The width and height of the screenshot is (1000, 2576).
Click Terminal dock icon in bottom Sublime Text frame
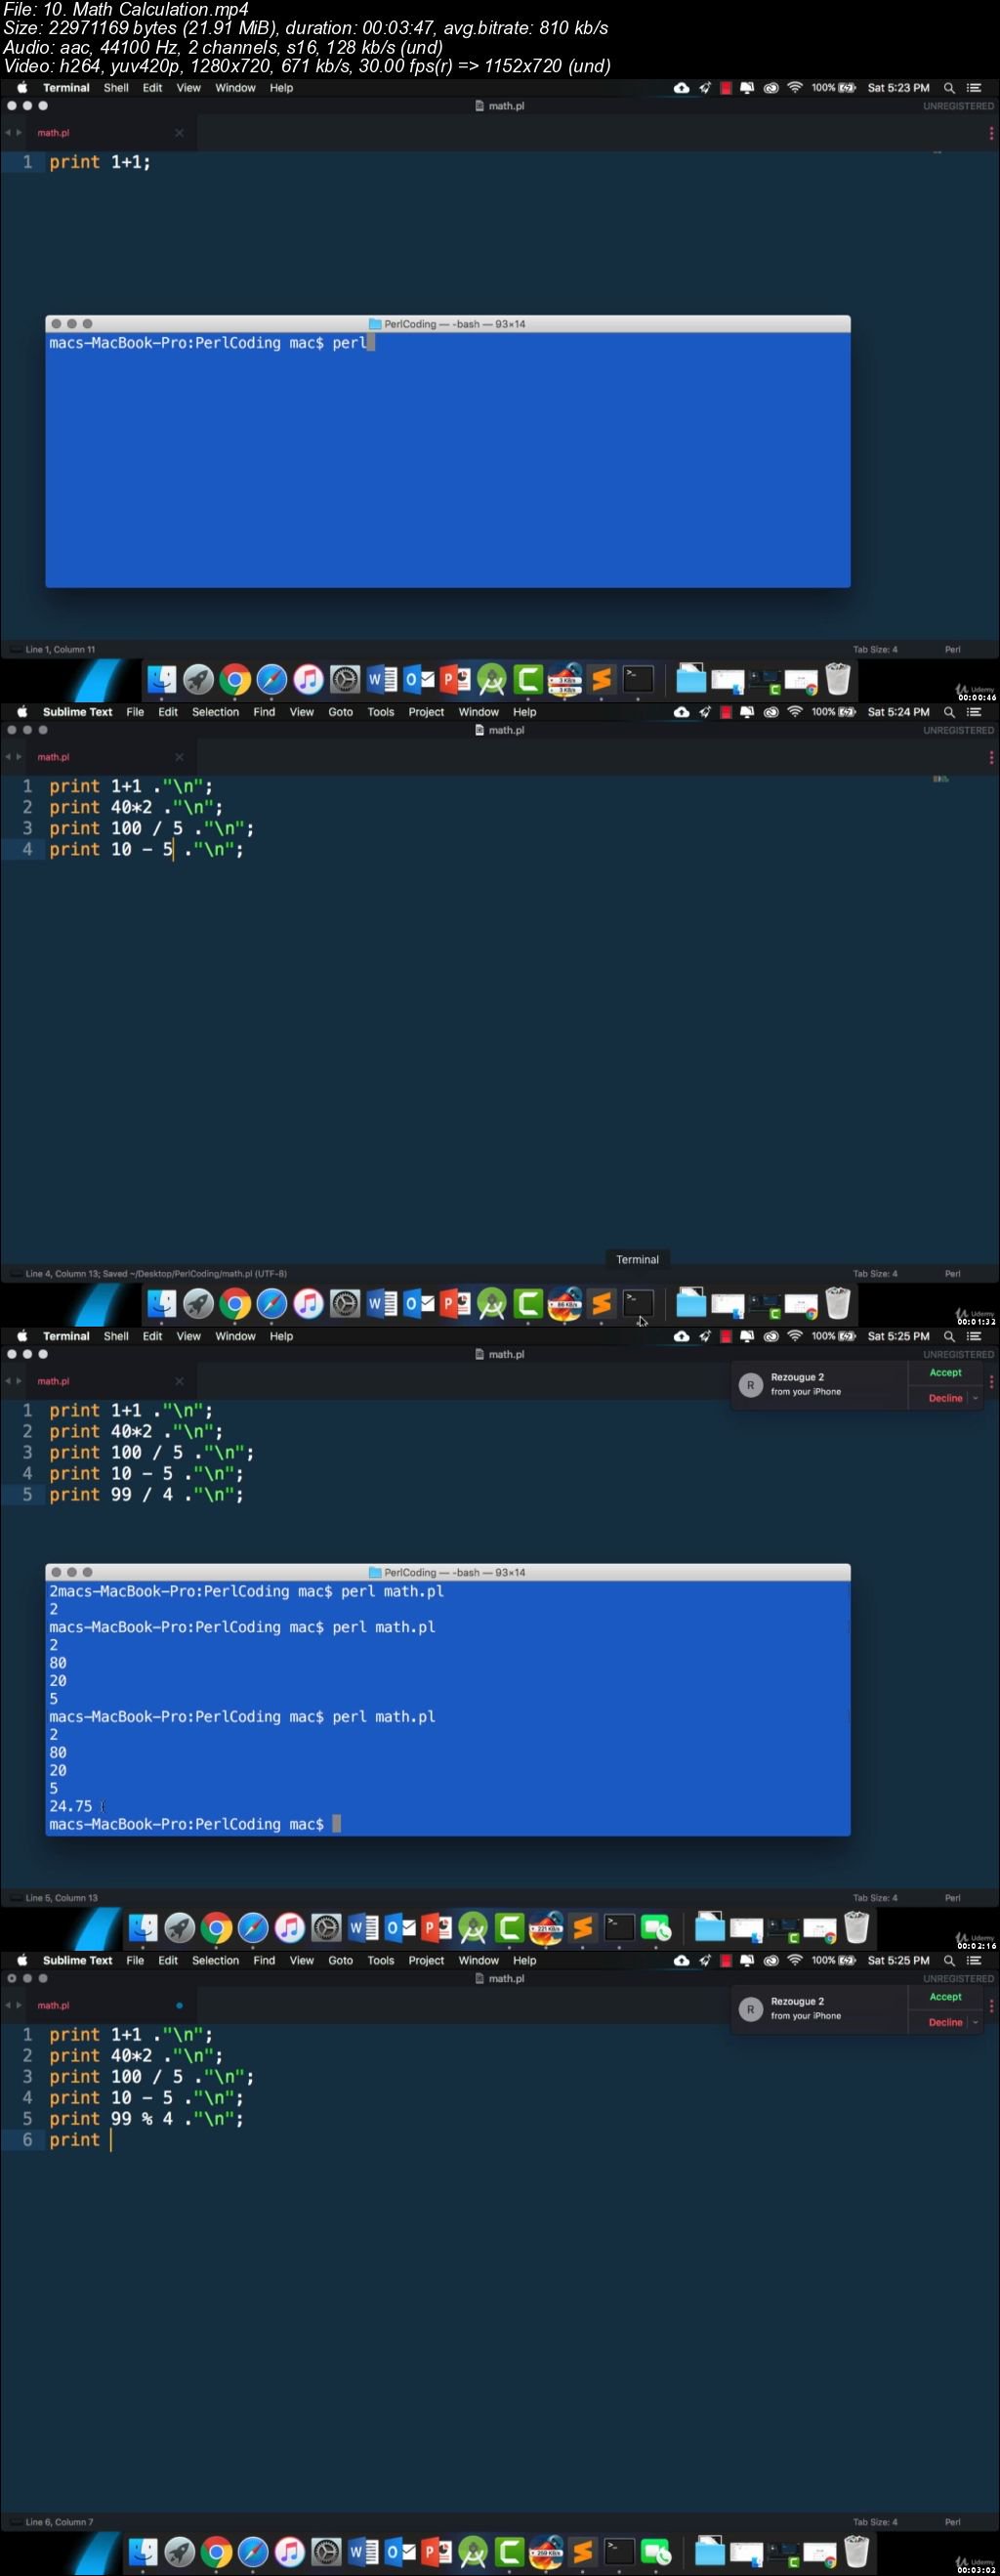tap(620, 2552)
